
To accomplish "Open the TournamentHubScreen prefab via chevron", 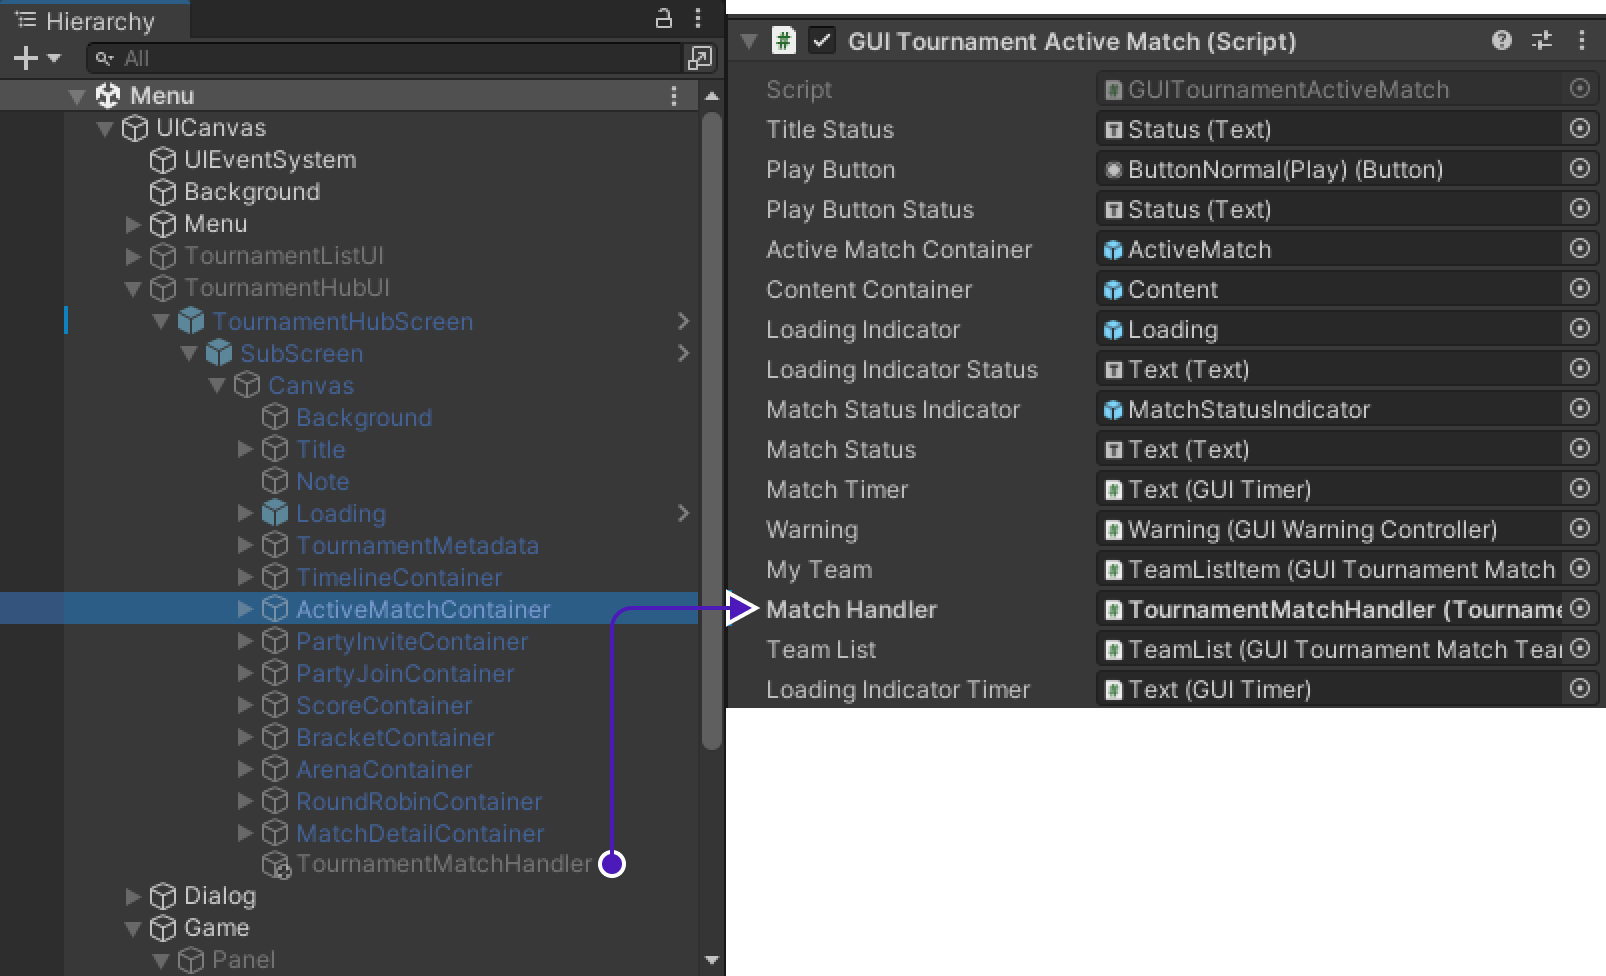I will pos(683,321).
